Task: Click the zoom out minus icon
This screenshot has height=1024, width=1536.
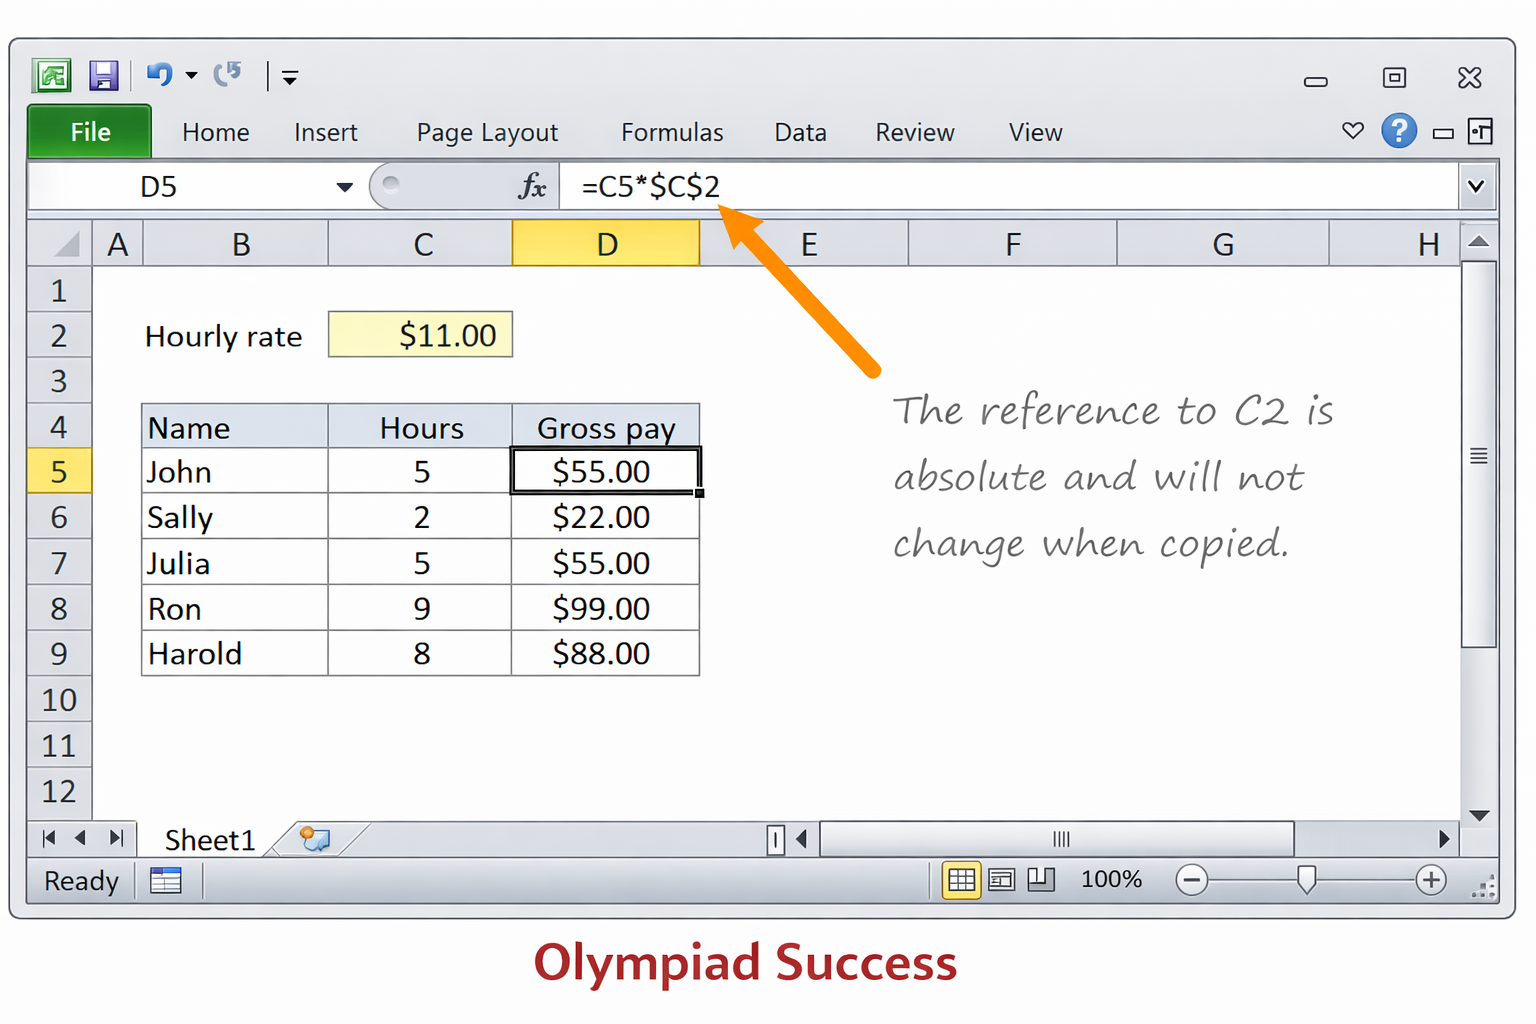Action: 1191,880
